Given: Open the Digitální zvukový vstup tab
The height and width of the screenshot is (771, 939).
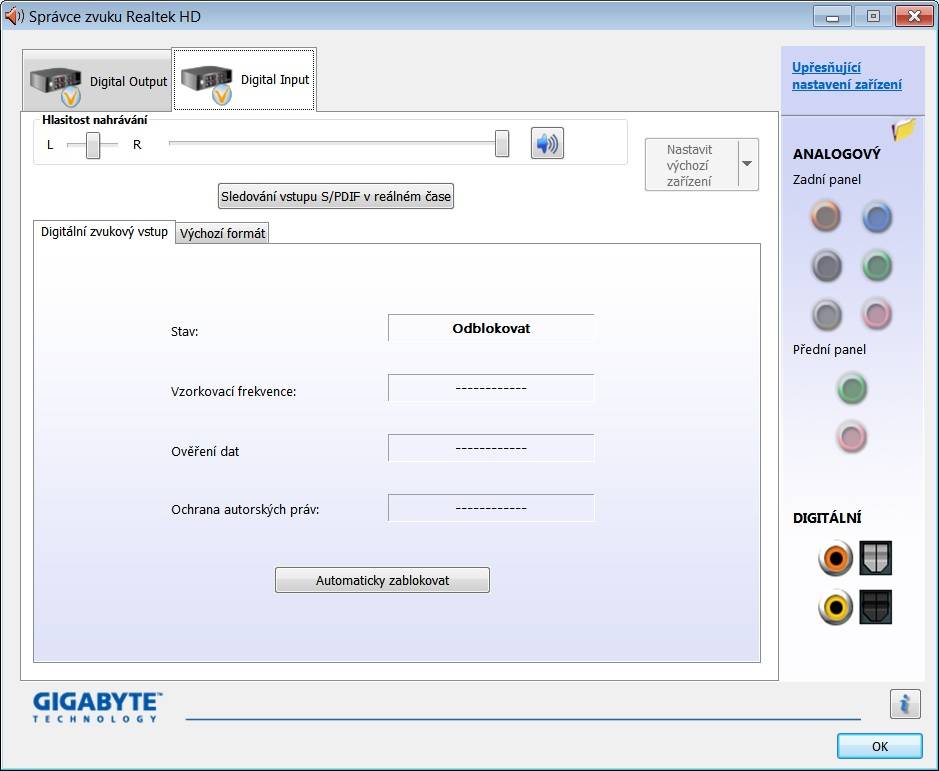Looking at the screenshot, I should click(104, 232).
